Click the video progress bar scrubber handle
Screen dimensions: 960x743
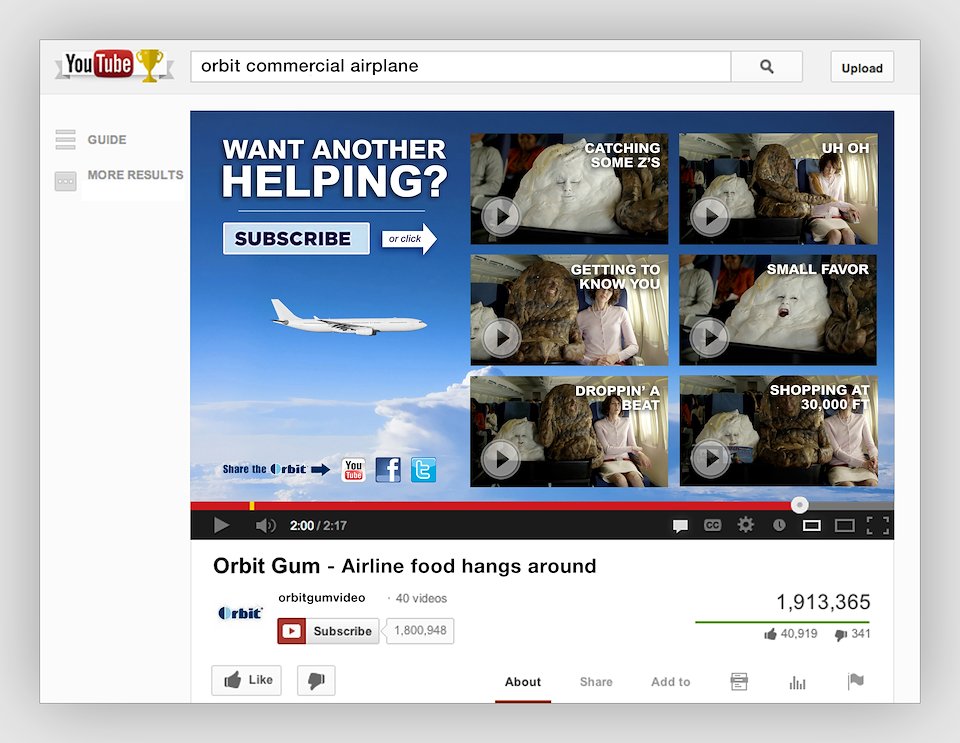click(799, 505)
